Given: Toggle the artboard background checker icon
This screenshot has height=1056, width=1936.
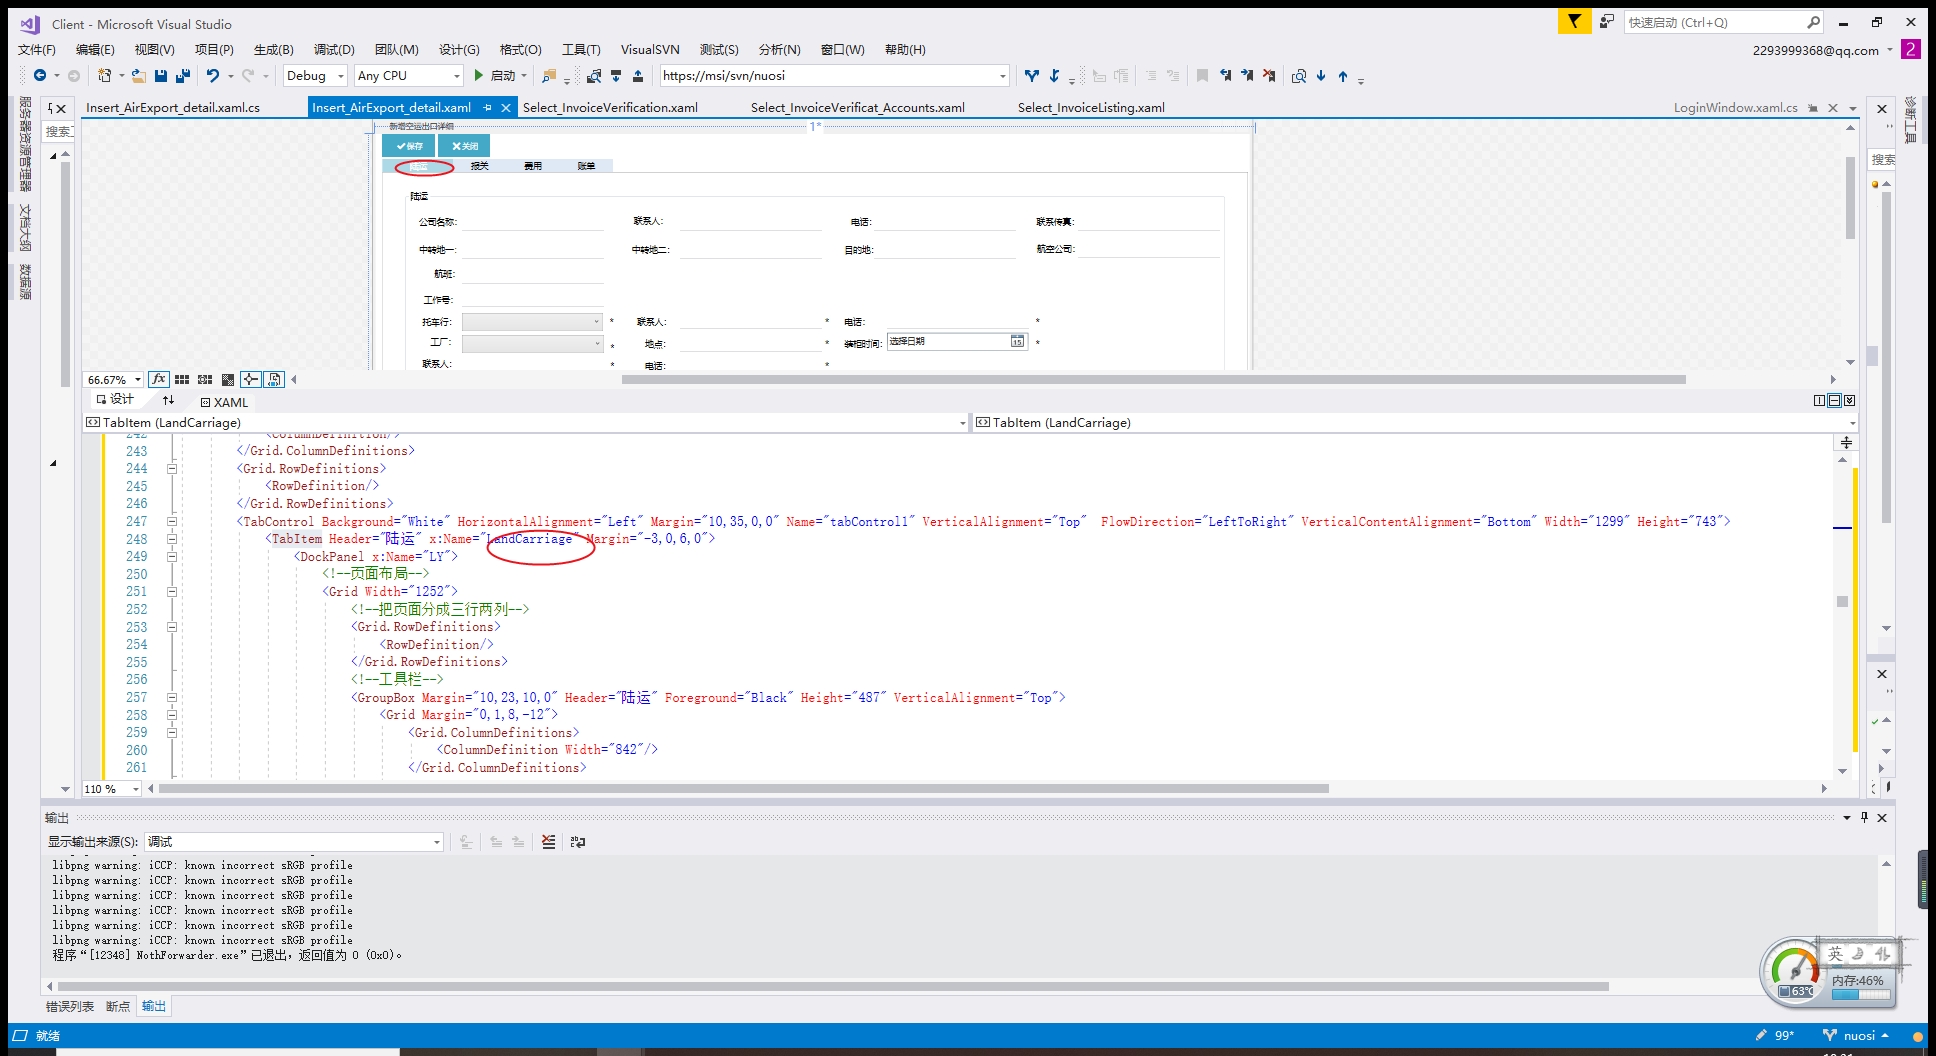Looking at the screenshot, I should click(x=228, y=379).
